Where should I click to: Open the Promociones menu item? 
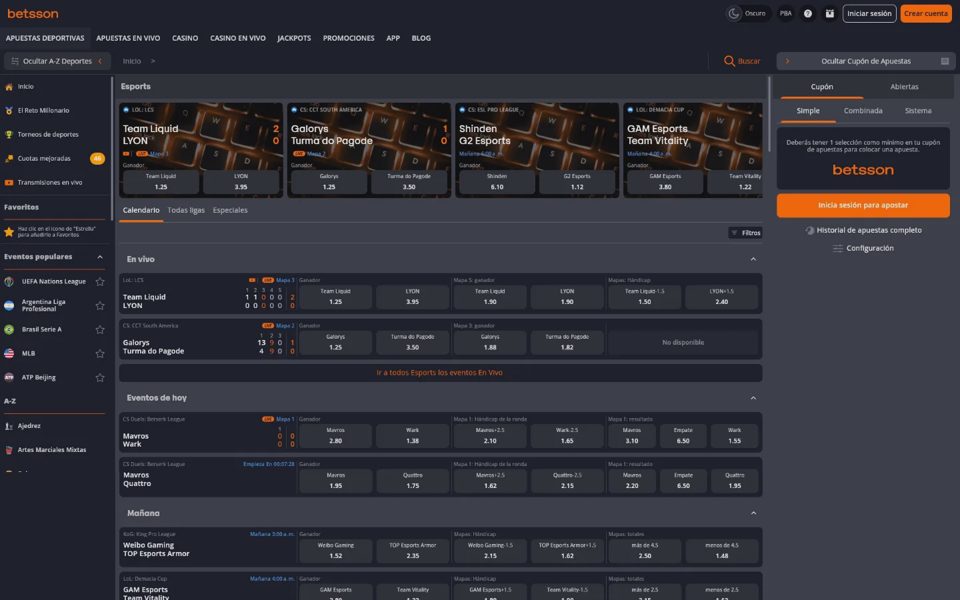point(348,38)
